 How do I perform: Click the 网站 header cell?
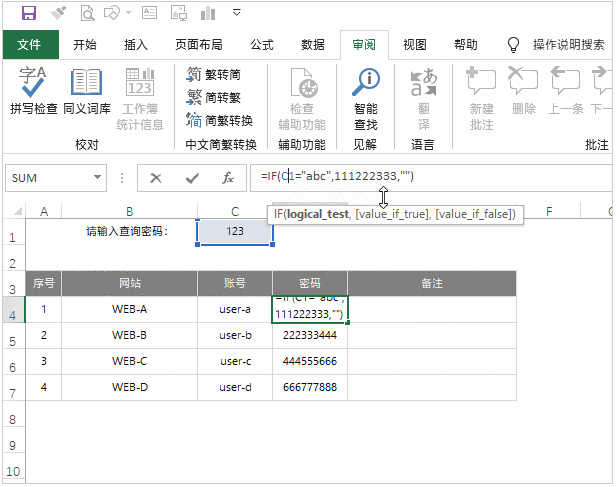point(130,283)
